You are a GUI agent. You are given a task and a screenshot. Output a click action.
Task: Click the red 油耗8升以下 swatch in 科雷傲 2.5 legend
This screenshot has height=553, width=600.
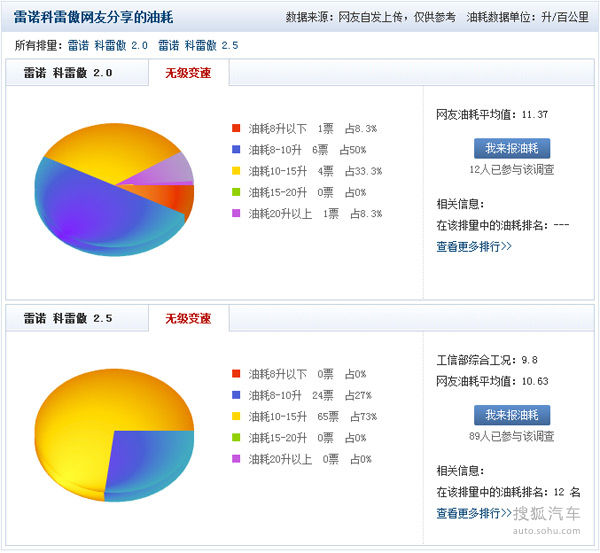pos(236,374)
